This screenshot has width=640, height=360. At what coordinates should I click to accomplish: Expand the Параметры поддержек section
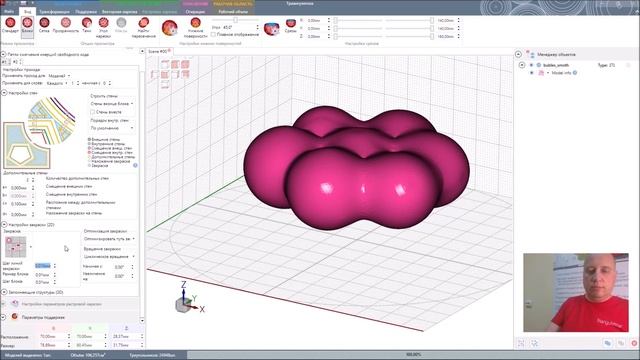(3, 317)
